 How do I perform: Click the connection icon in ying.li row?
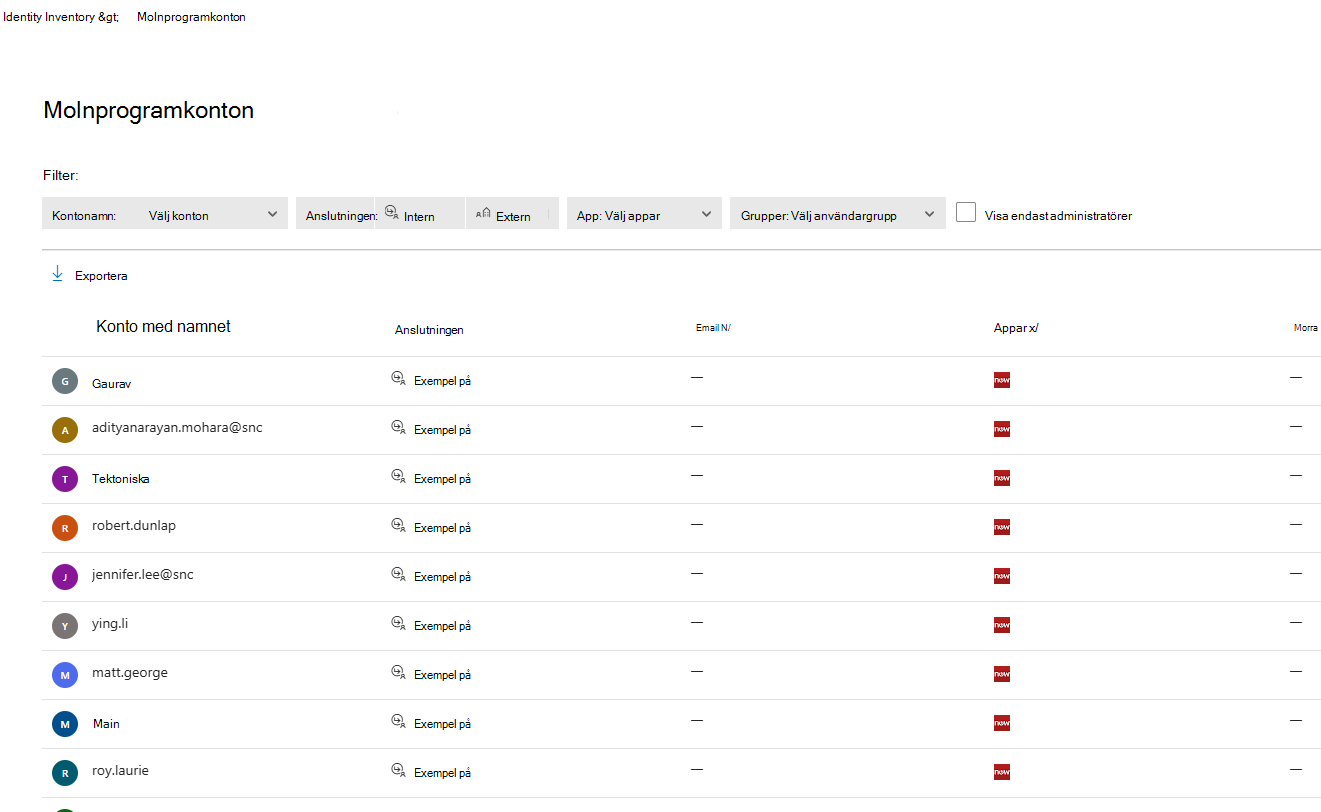coord(398,624)
